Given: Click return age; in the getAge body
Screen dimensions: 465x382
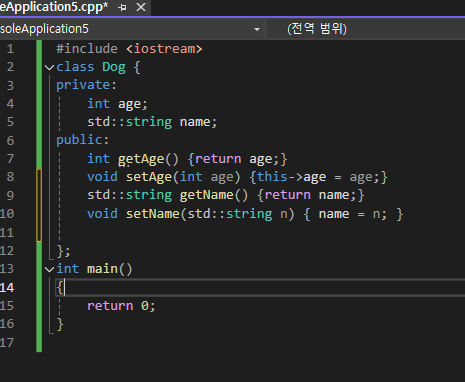Looking at the screenshot, I should (x=237, y=159).
